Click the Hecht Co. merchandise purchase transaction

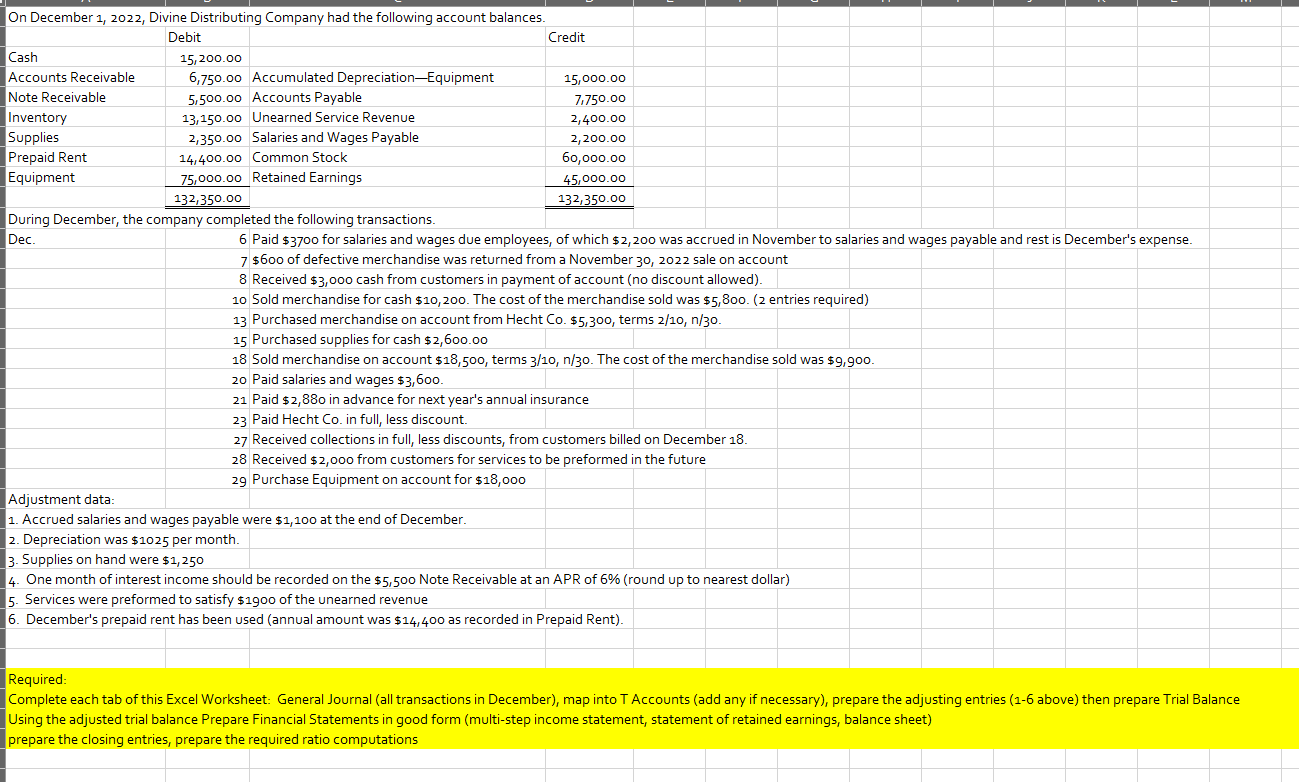click(486, 319)
